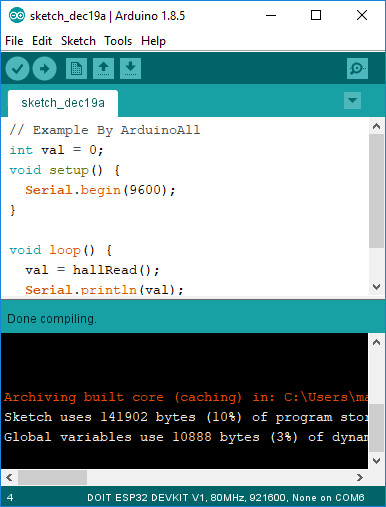Open a sketch with the up-arrow icon
This screenshot has height=507, width=386.
click(103, 68)
